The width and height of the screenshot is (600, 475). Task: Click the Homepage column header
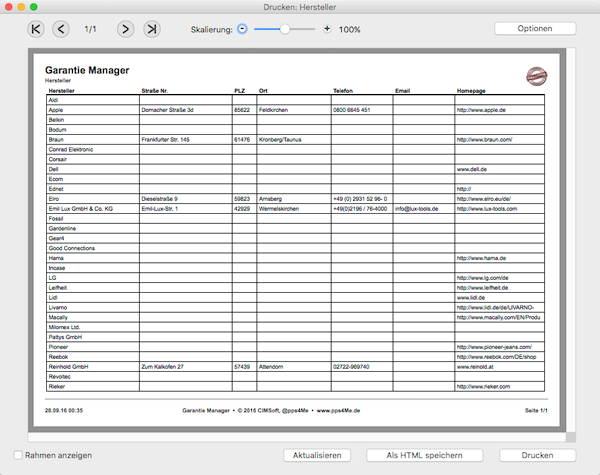(471, 91)
